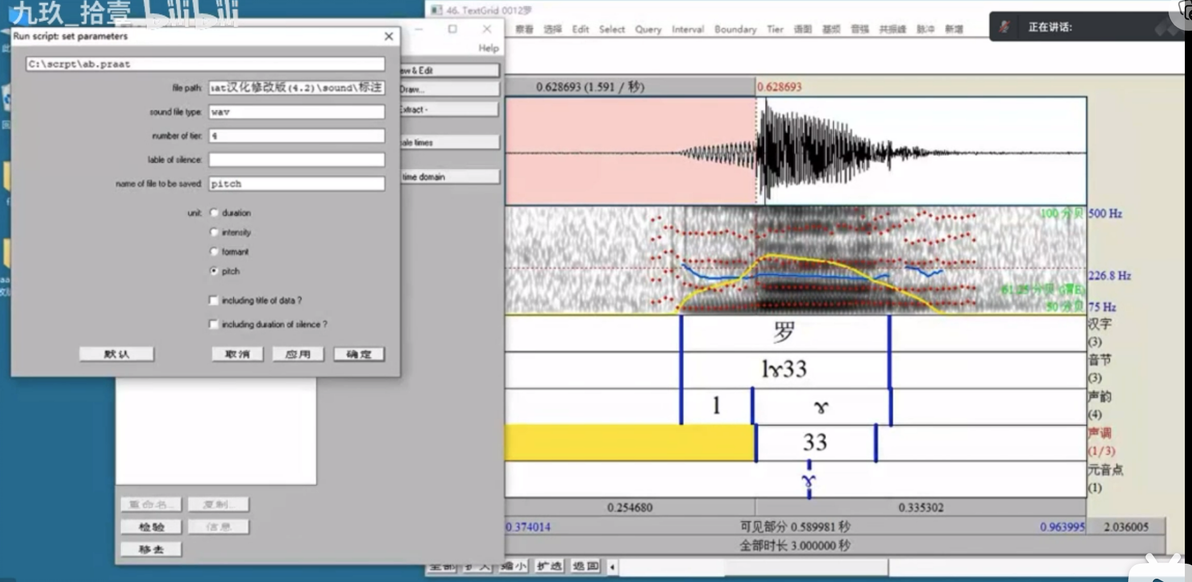1192x582 pixels.
Task: Select the duration unit radio button
Action: pyautogui.click(x=214, y=213)
